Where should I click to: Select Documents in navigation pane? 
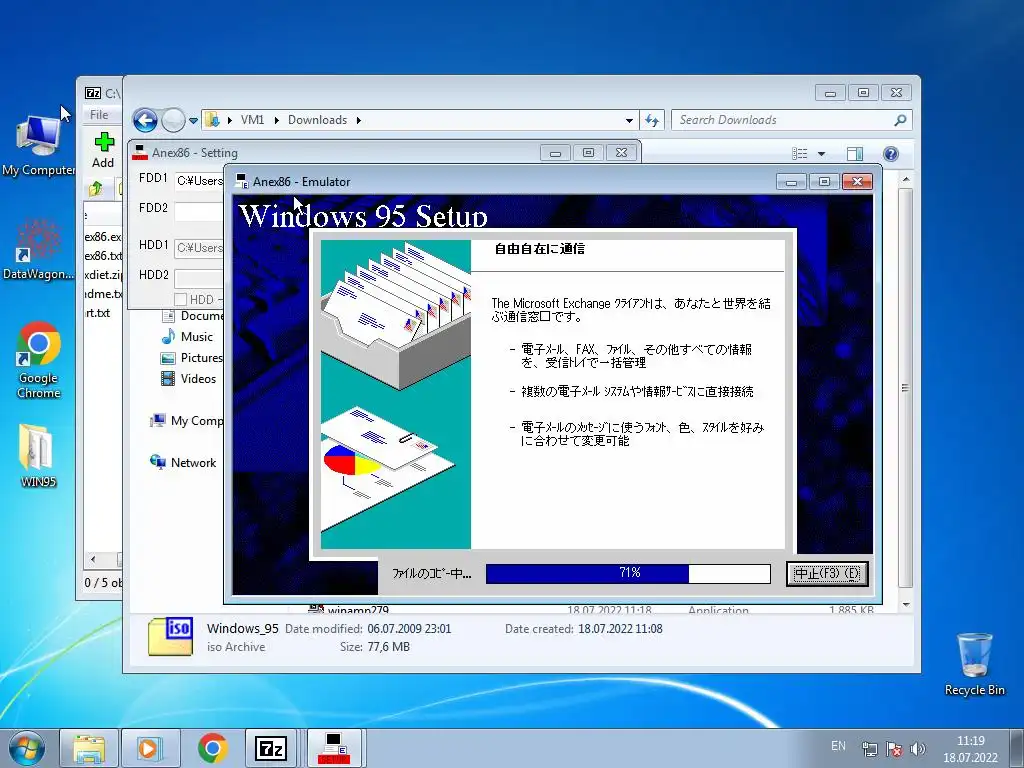[192, 316]
